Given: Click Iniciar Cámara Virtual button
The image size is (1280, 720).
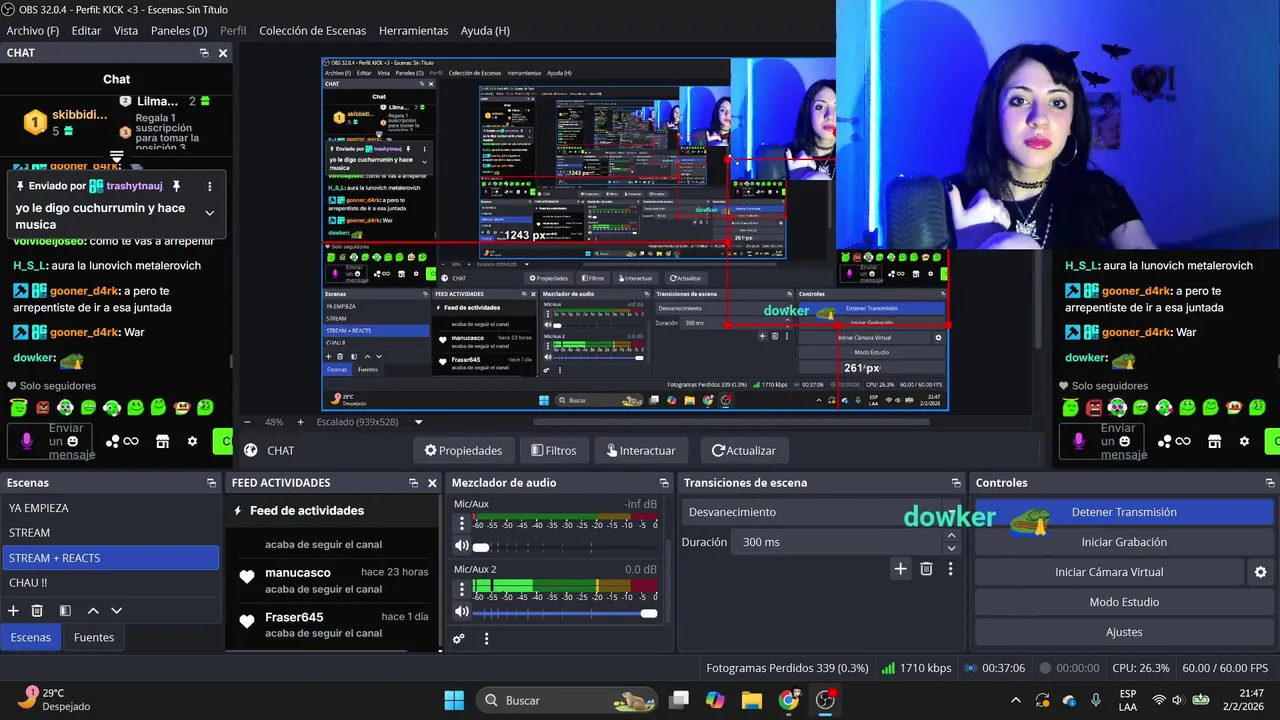Looking at the screenshot, I should (1109, 572).
